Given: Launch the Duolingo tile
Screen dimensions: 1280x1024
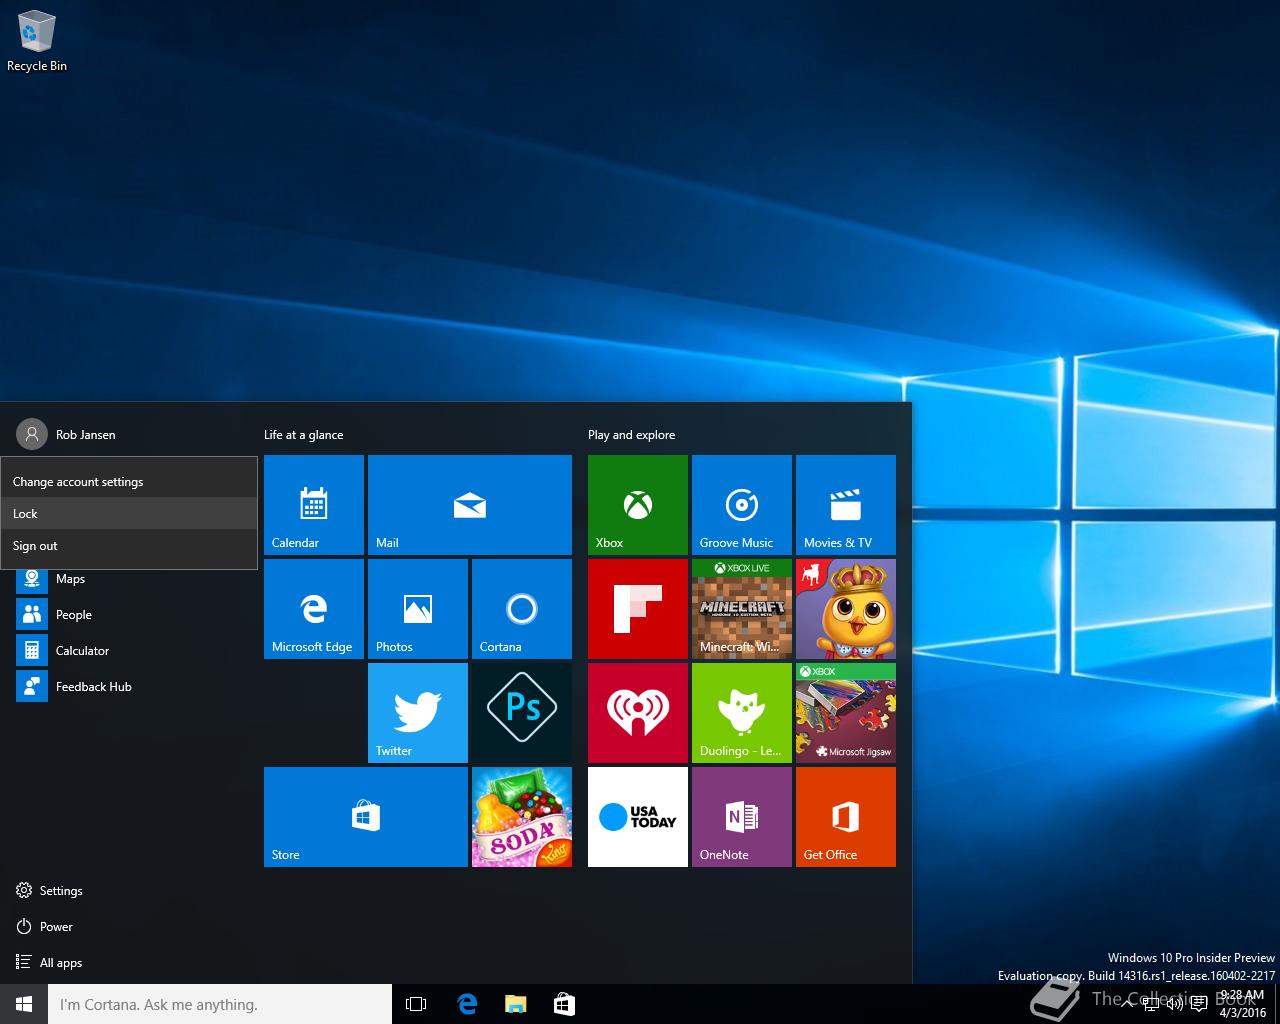Looking at the screenshot, I should point(742,713).
